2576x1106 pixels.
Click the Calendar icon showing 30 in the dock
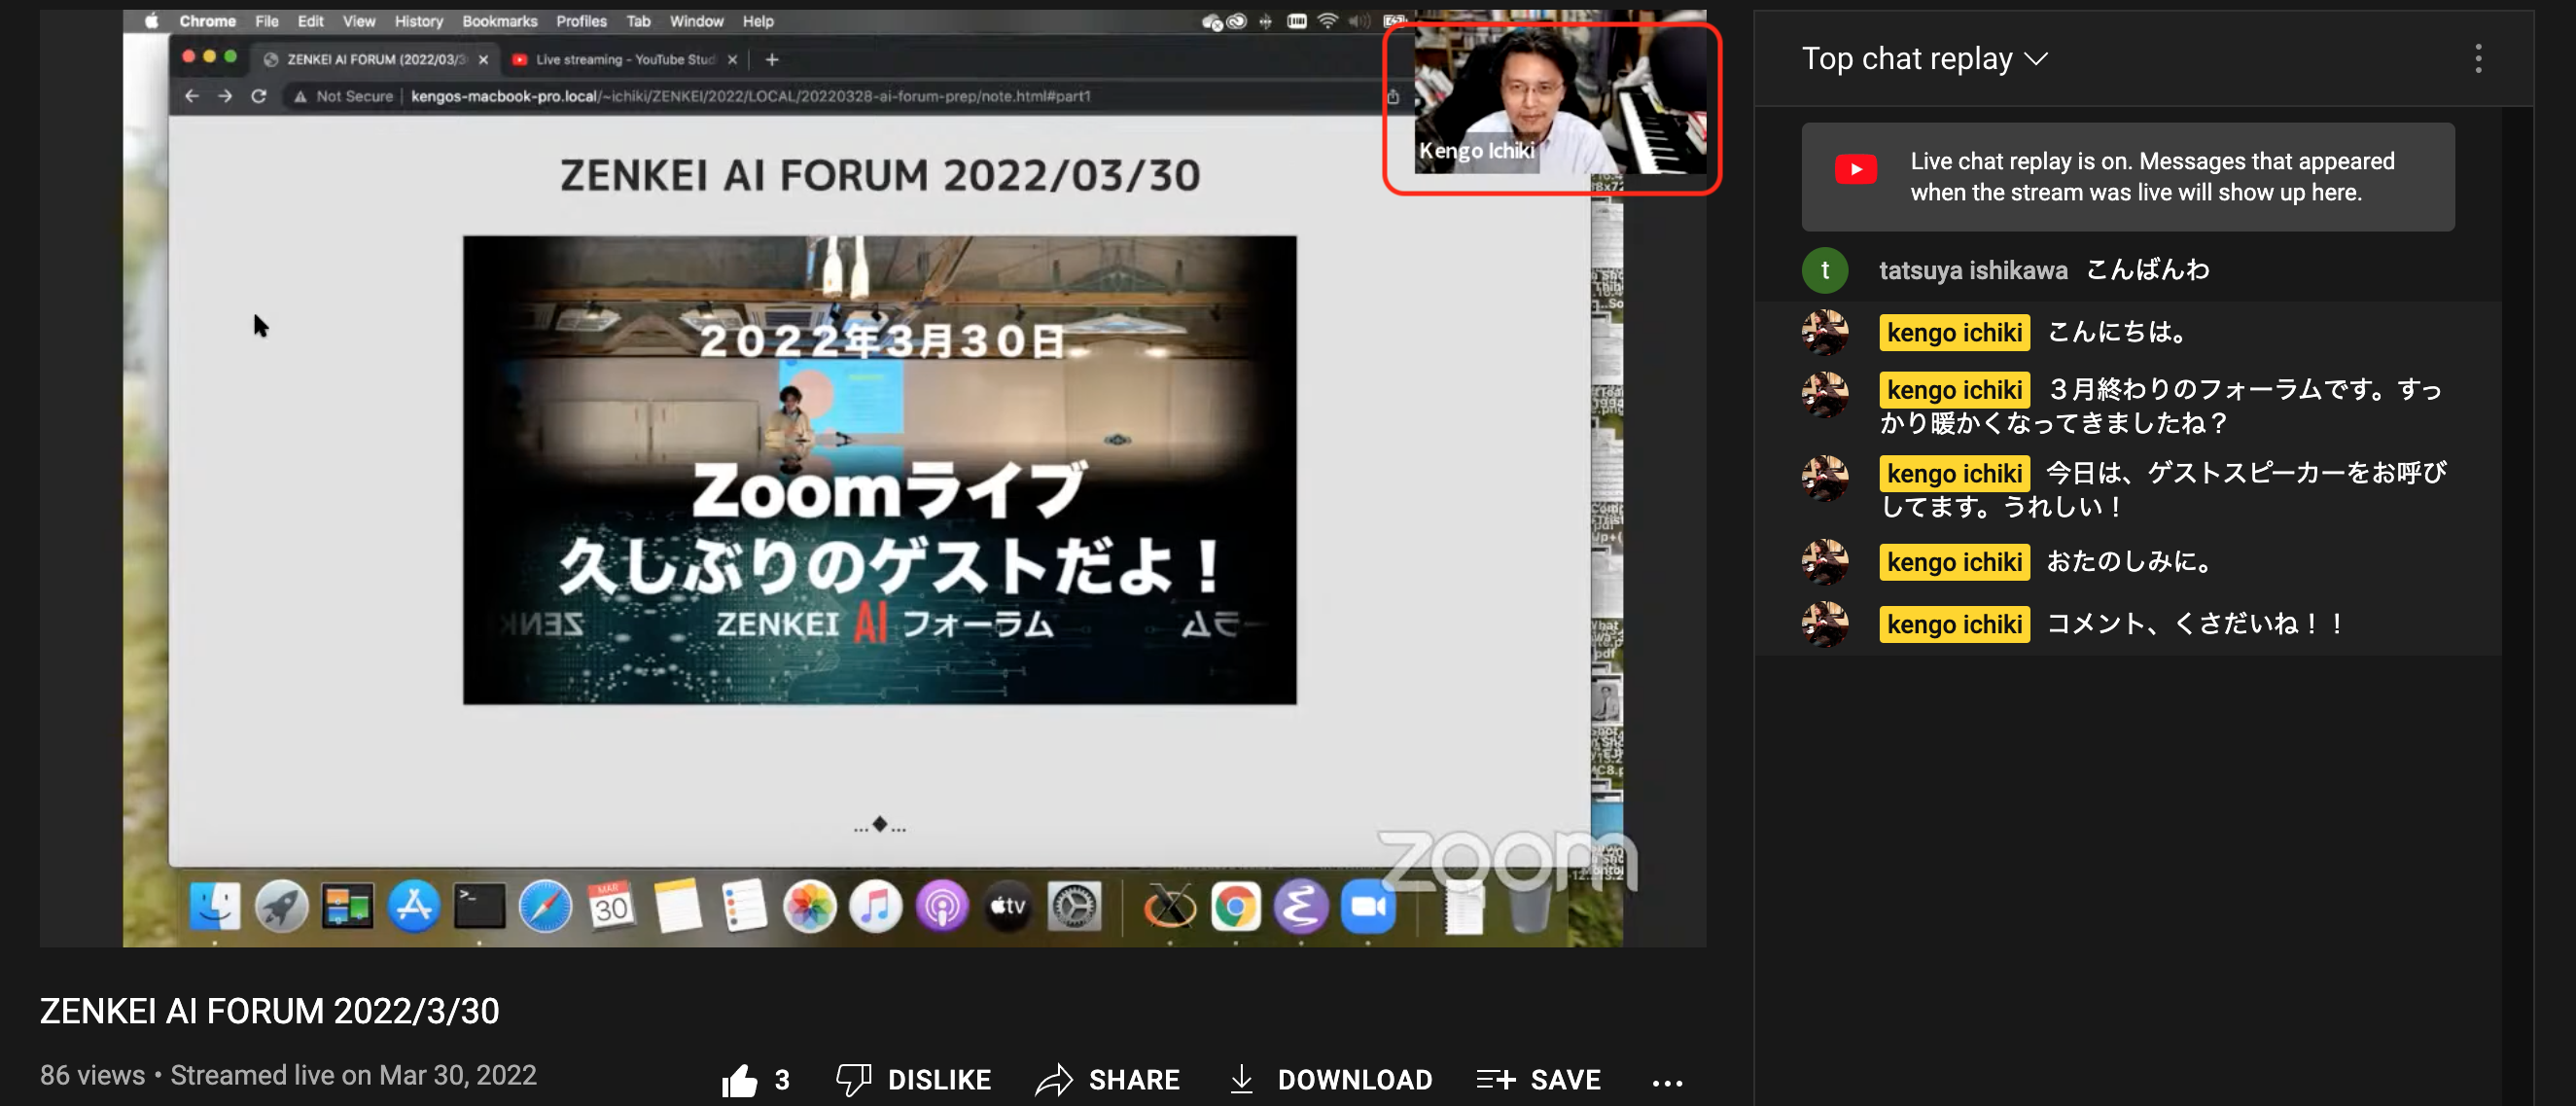tap(611, 906)
